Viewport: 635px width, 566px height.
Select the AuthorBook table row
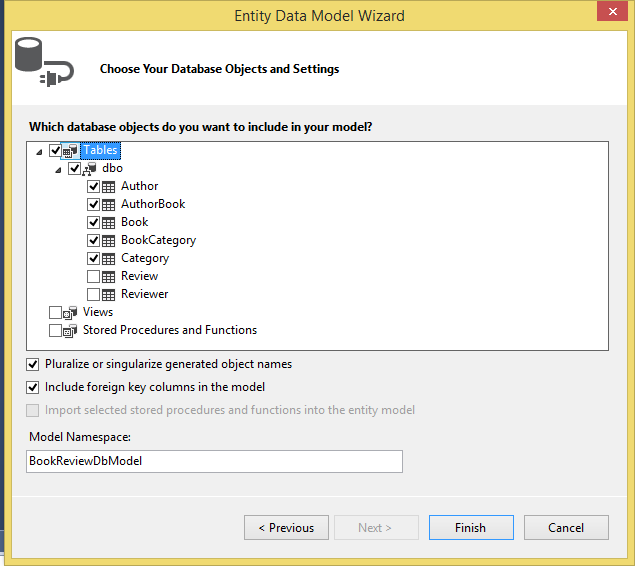[x=153, y=204]
